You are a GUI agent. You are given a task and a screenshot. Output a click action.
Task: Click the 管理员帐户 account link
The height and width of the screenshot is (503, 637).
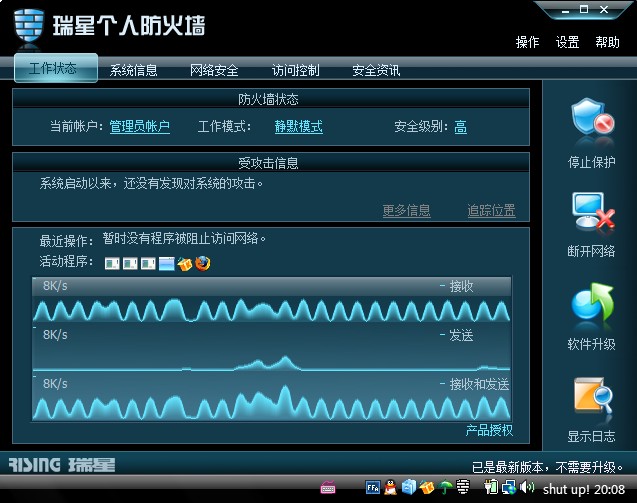point(140,126)
